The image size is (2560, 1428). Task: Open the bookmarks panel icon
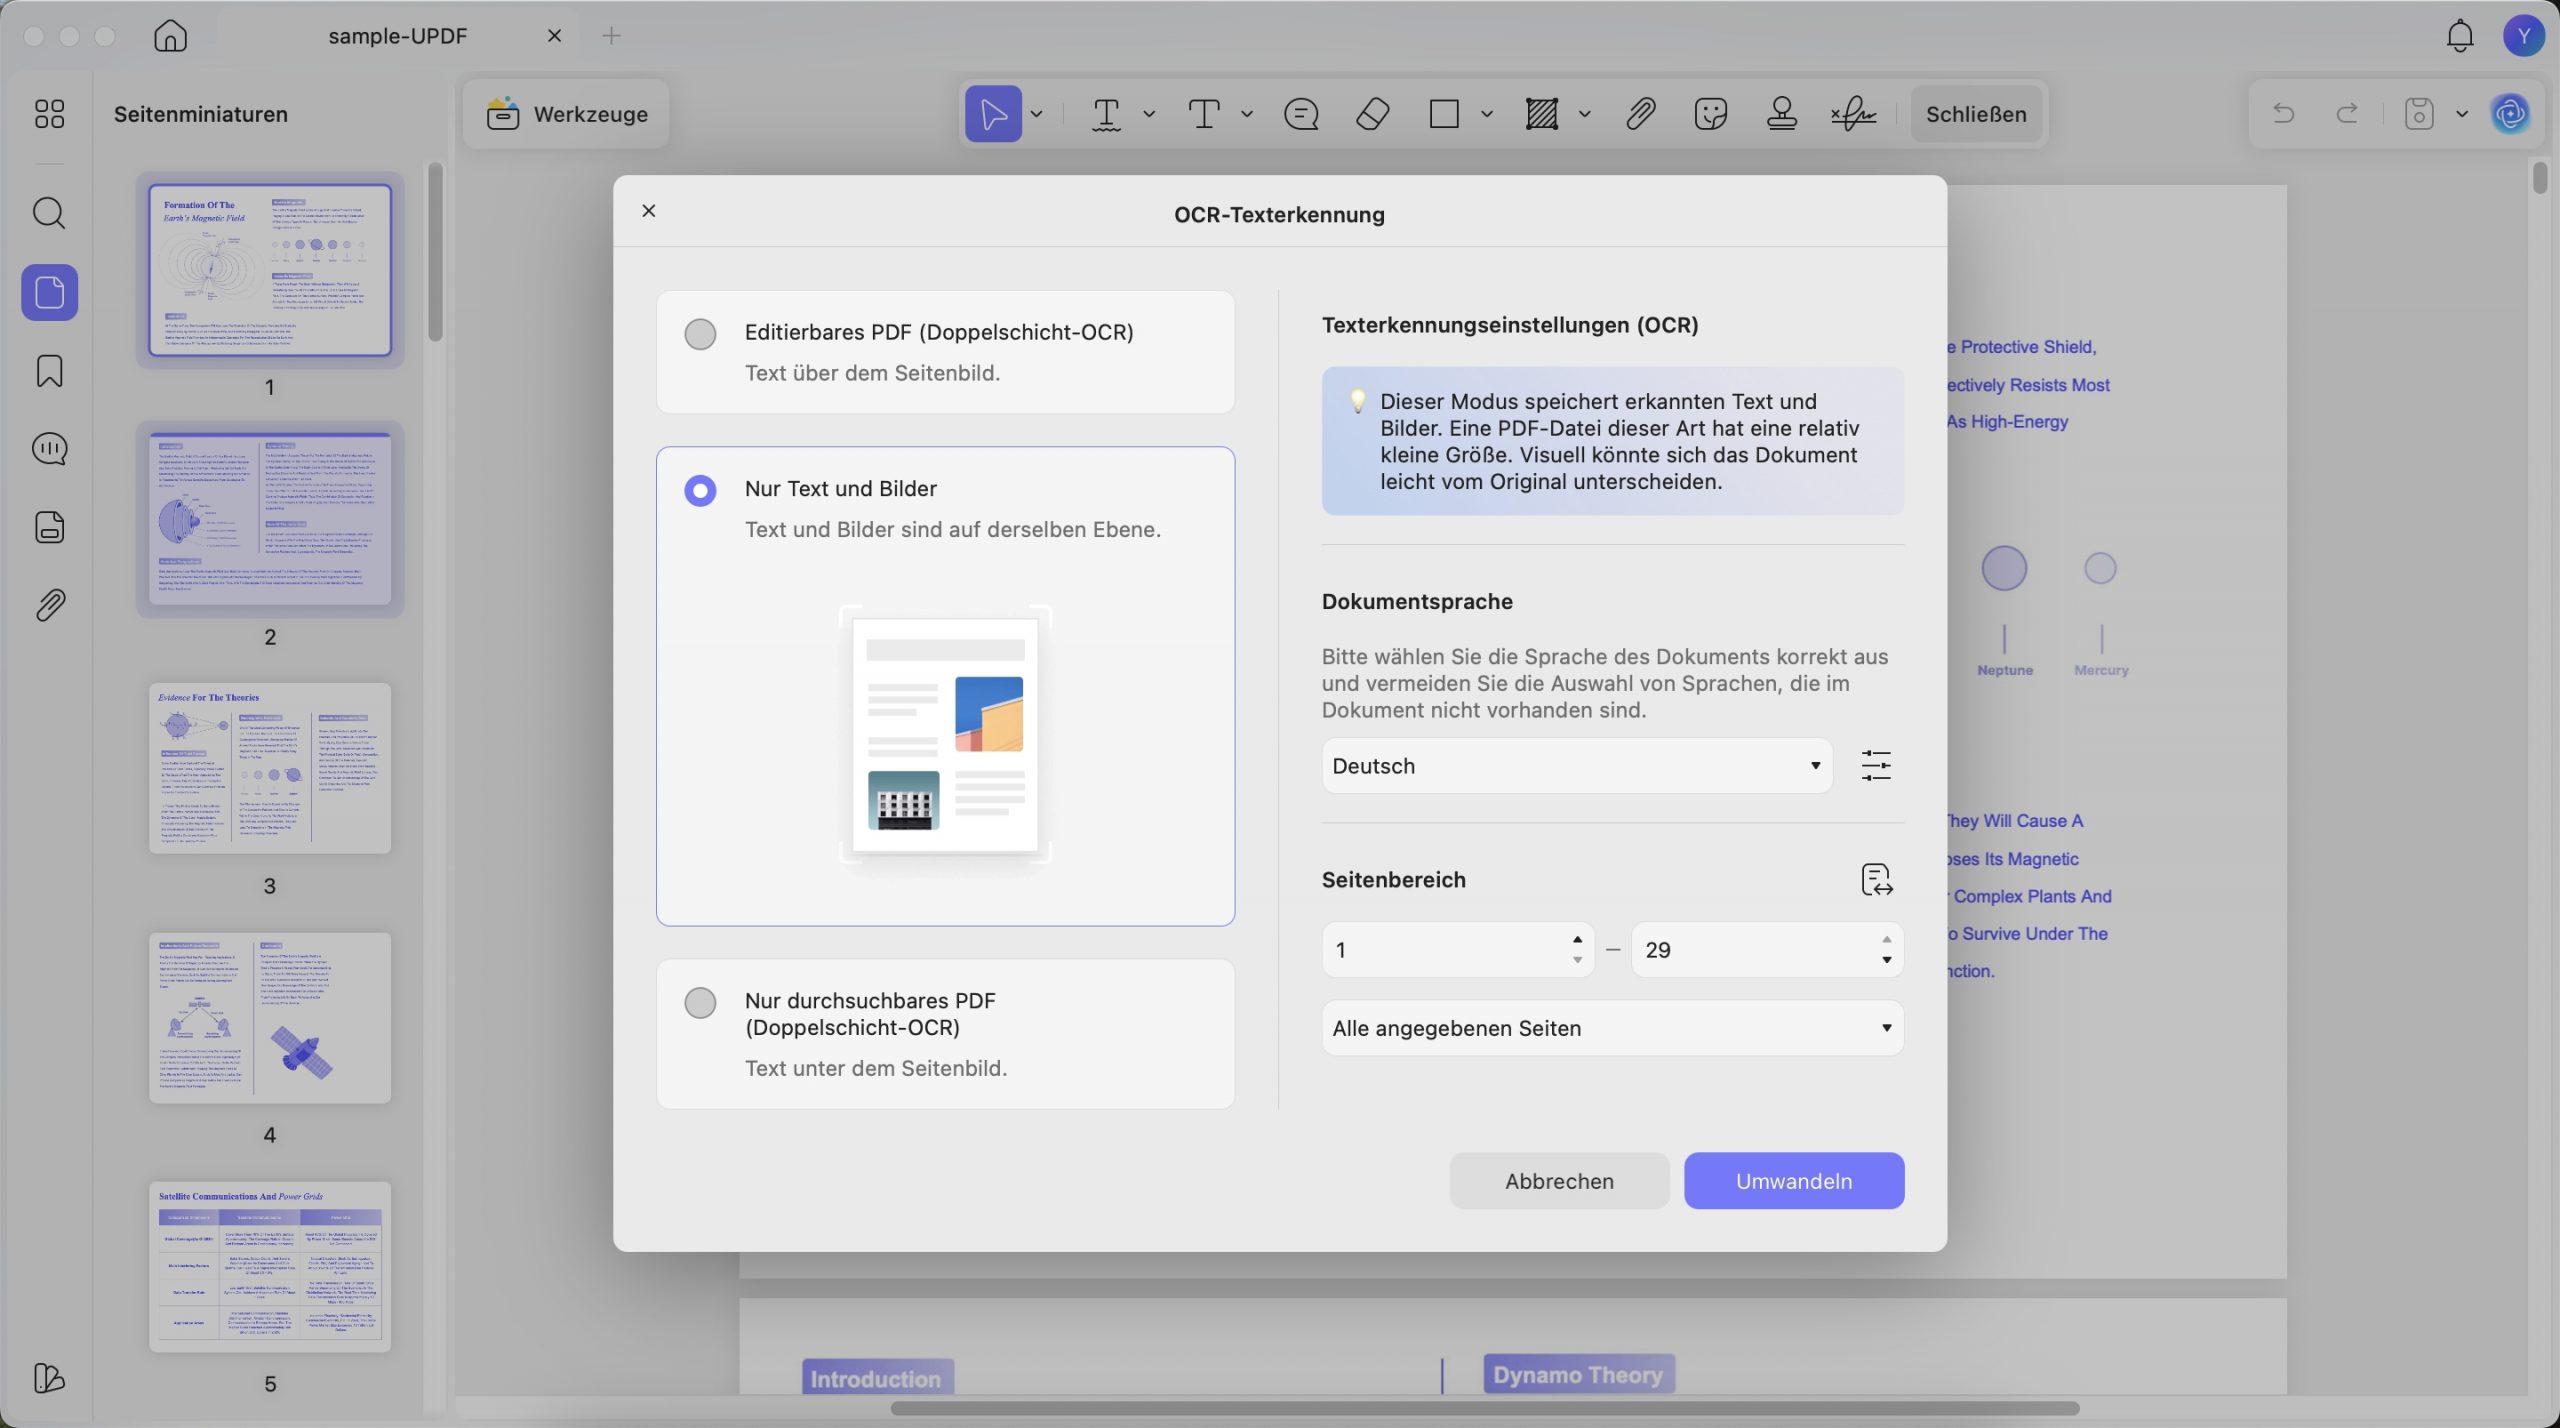point(50,371)
